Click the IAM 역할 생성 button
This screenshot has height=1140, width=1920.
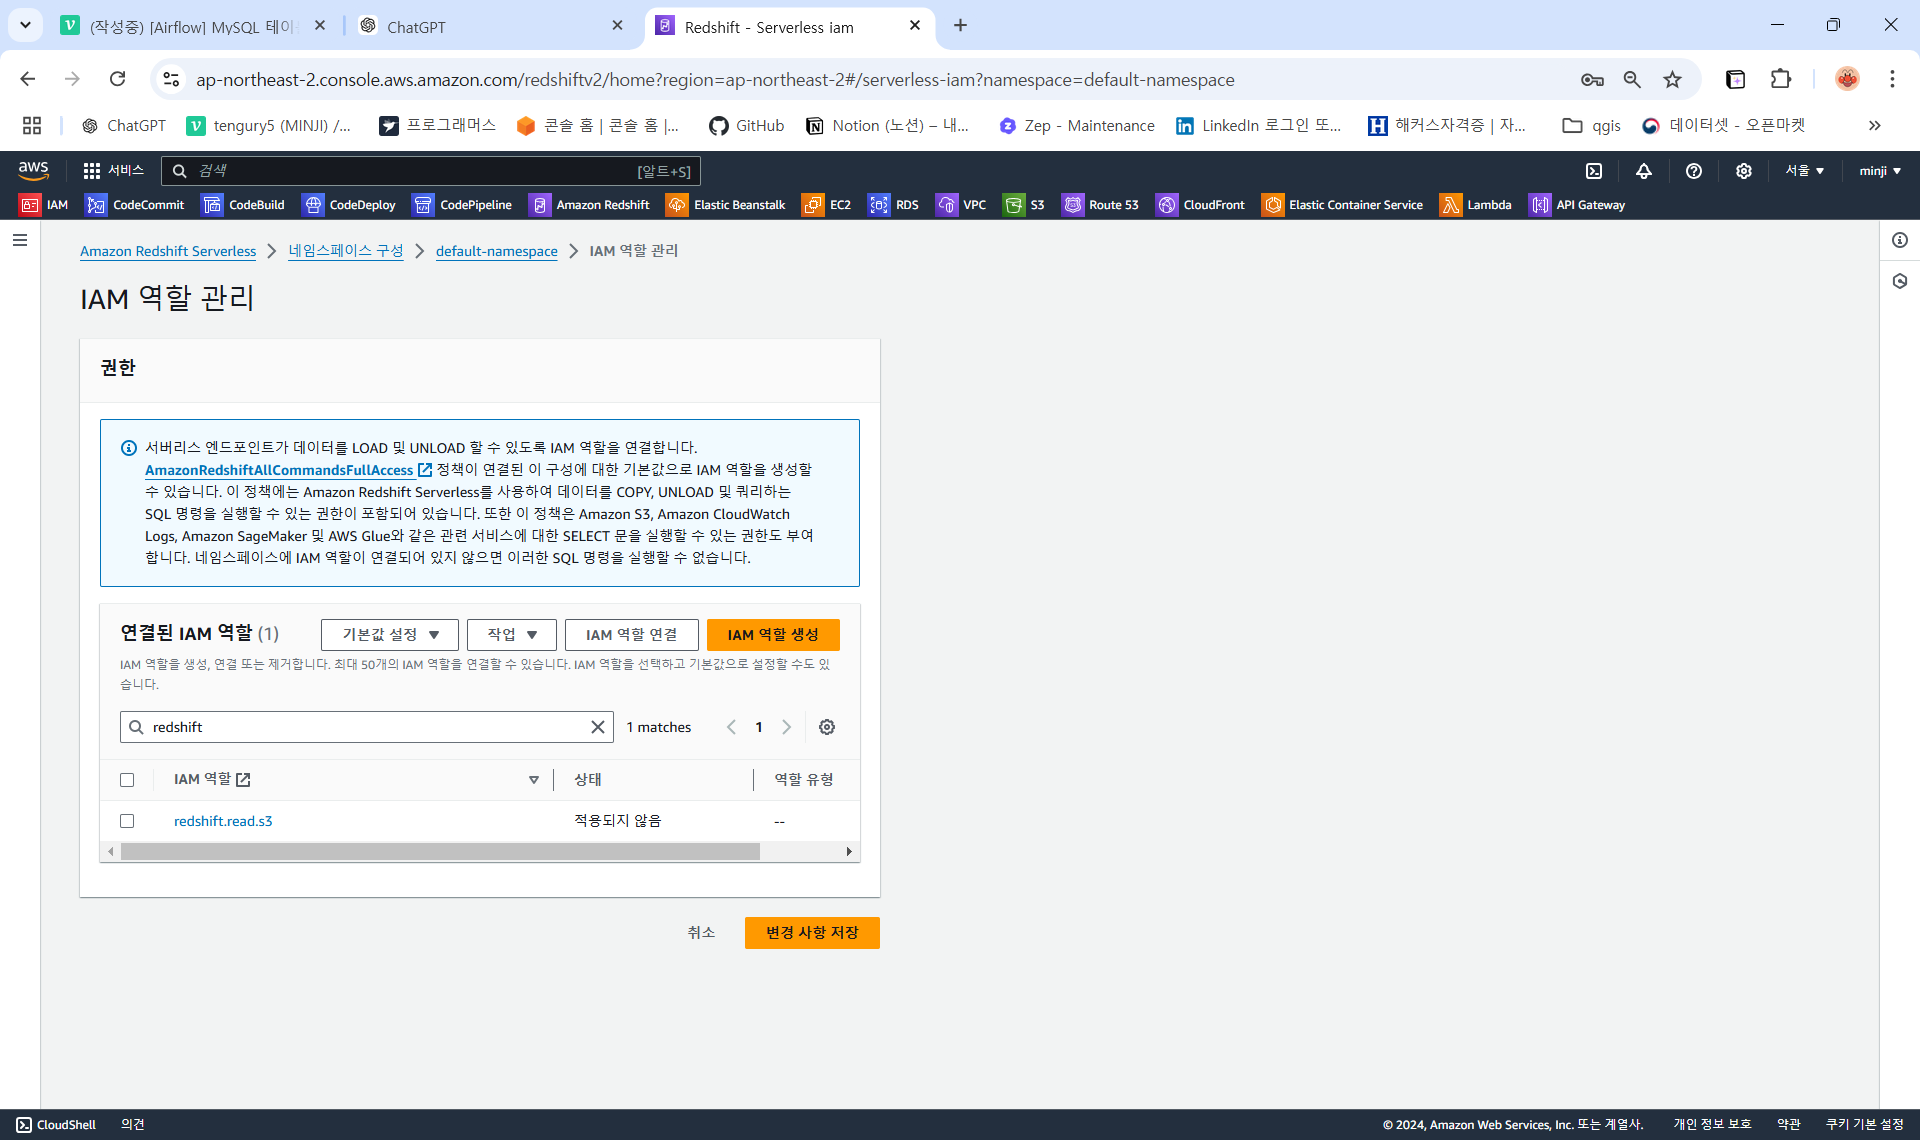(x=773, y=635)
